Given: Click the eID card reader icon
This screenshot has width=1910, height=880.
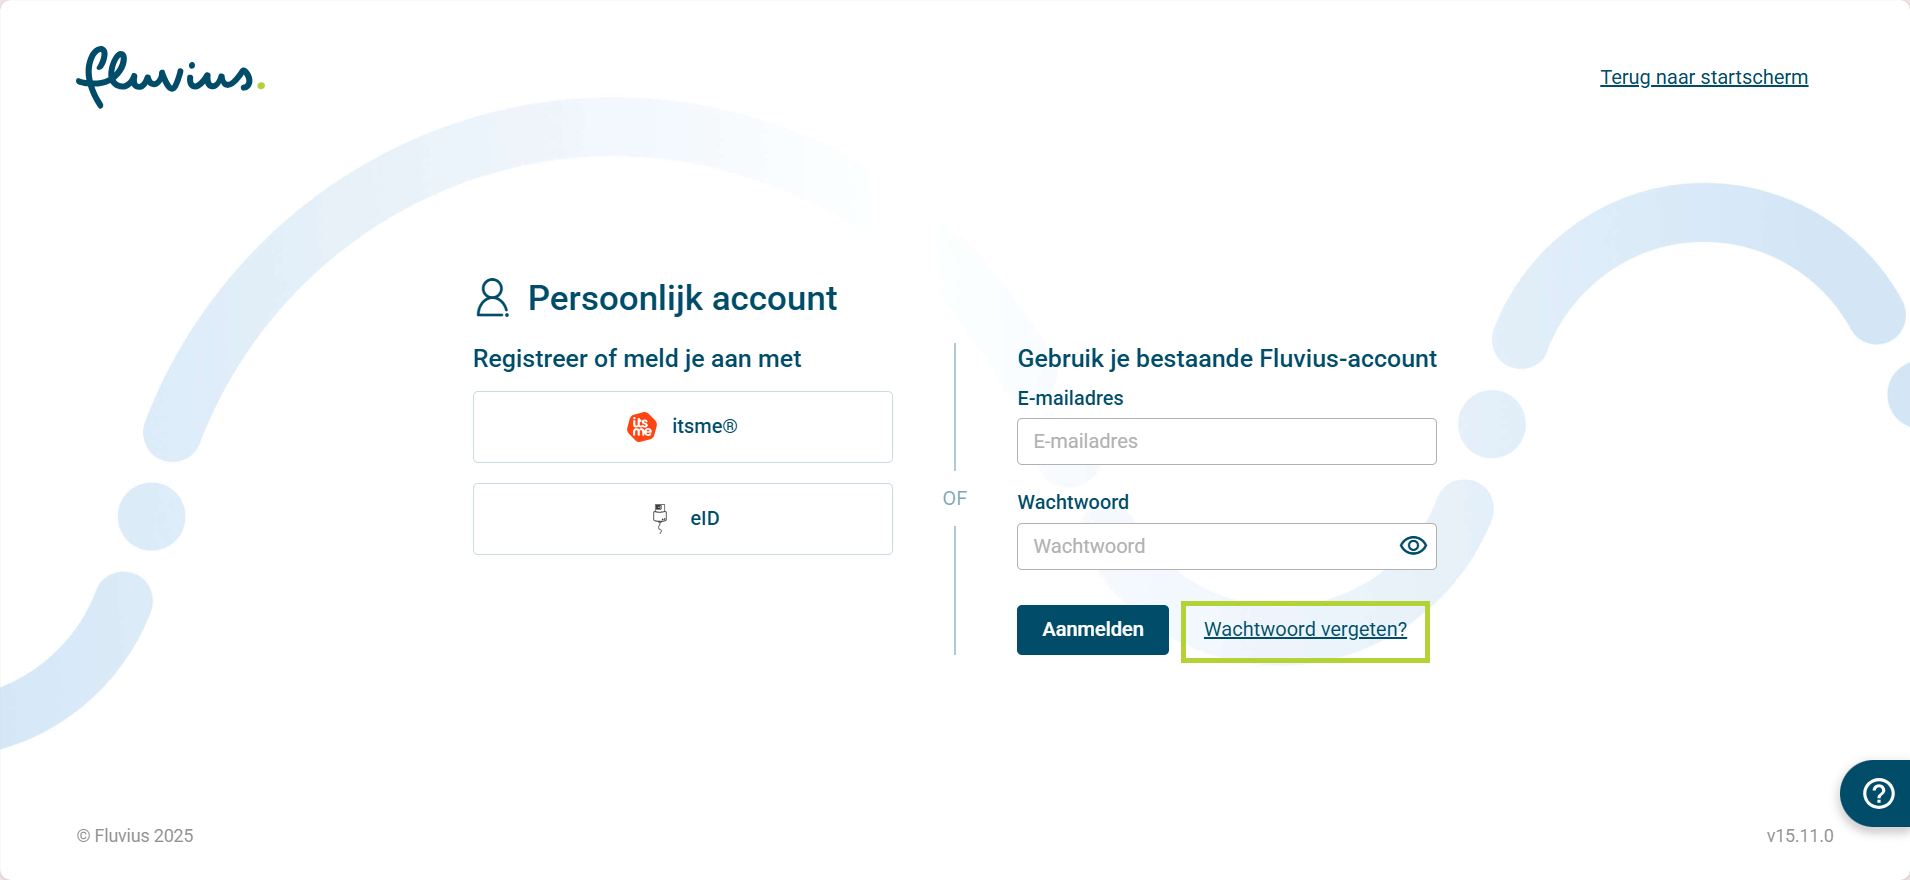Looking at the screenshot, I should pos(660,518).
